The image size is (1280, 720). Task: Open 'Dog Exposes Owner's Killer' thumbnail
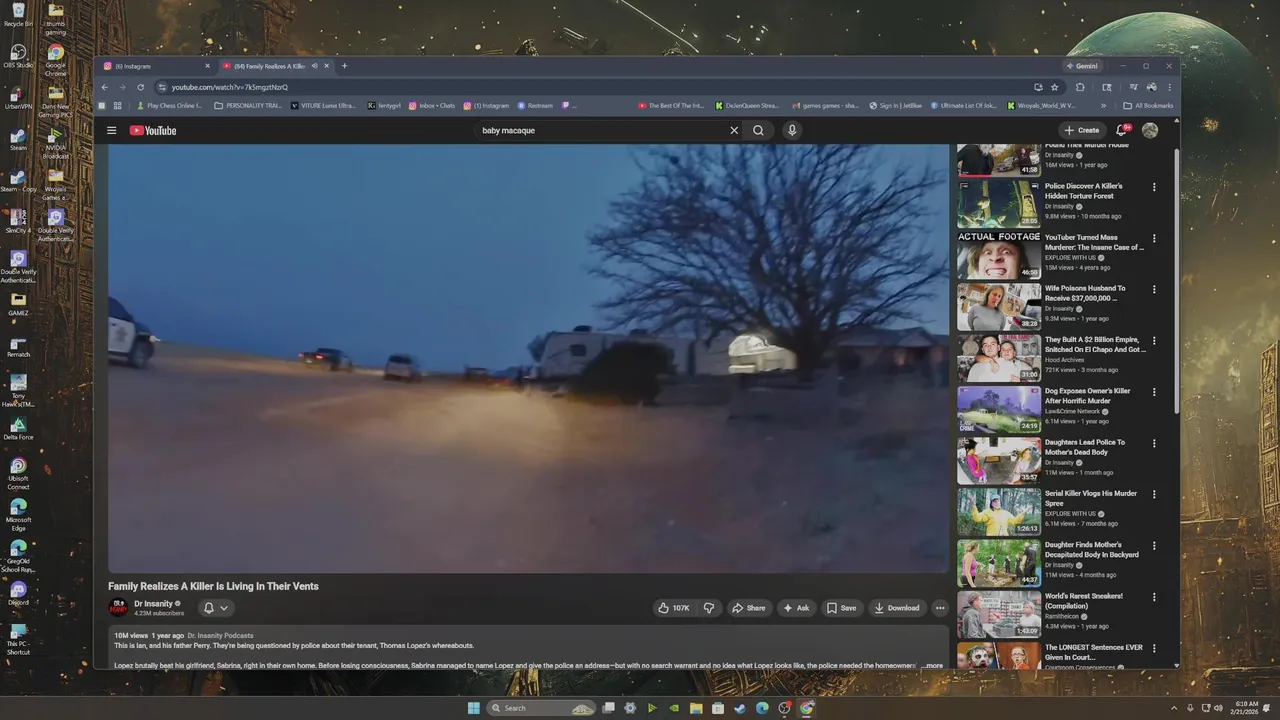[999, 410]
